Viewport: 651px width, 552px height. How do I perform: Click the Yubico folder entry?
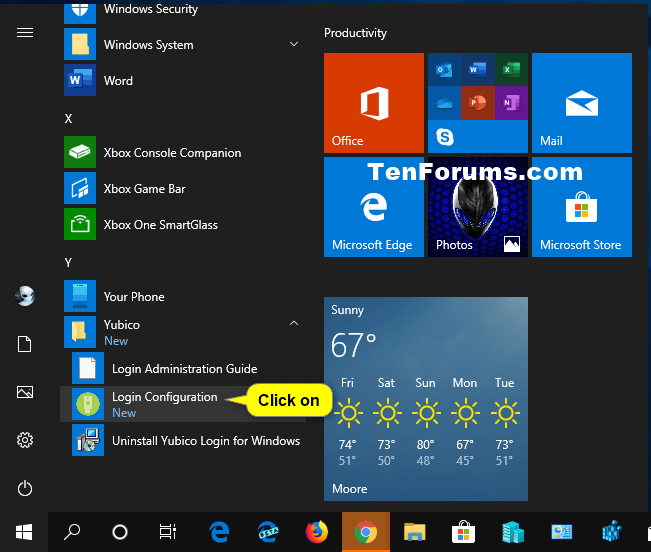tap(183, 332)
